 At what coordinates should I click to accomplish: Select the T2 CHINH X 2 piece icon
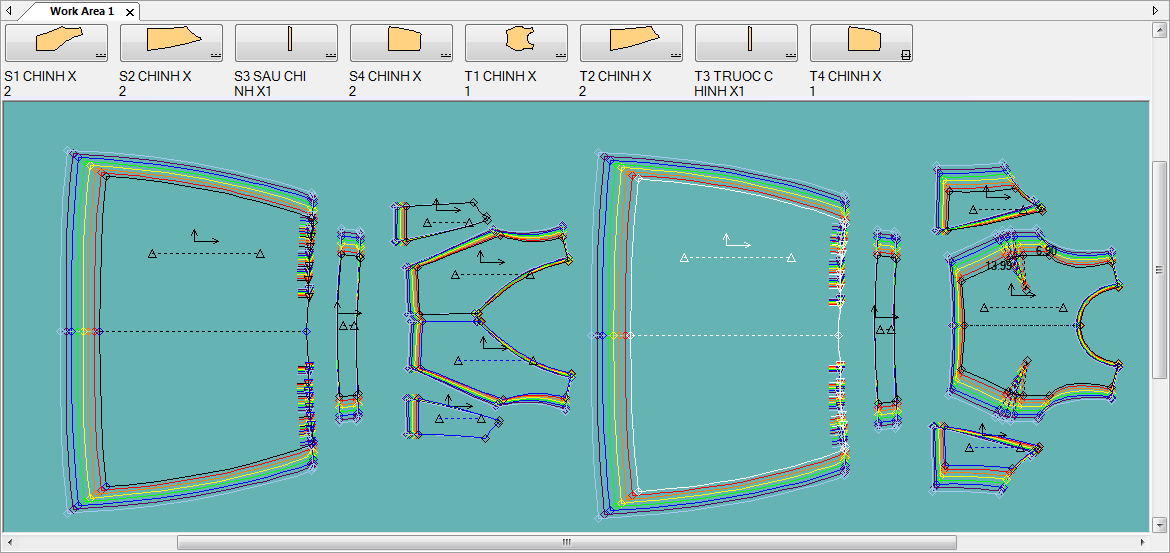[x=632, y=42]
